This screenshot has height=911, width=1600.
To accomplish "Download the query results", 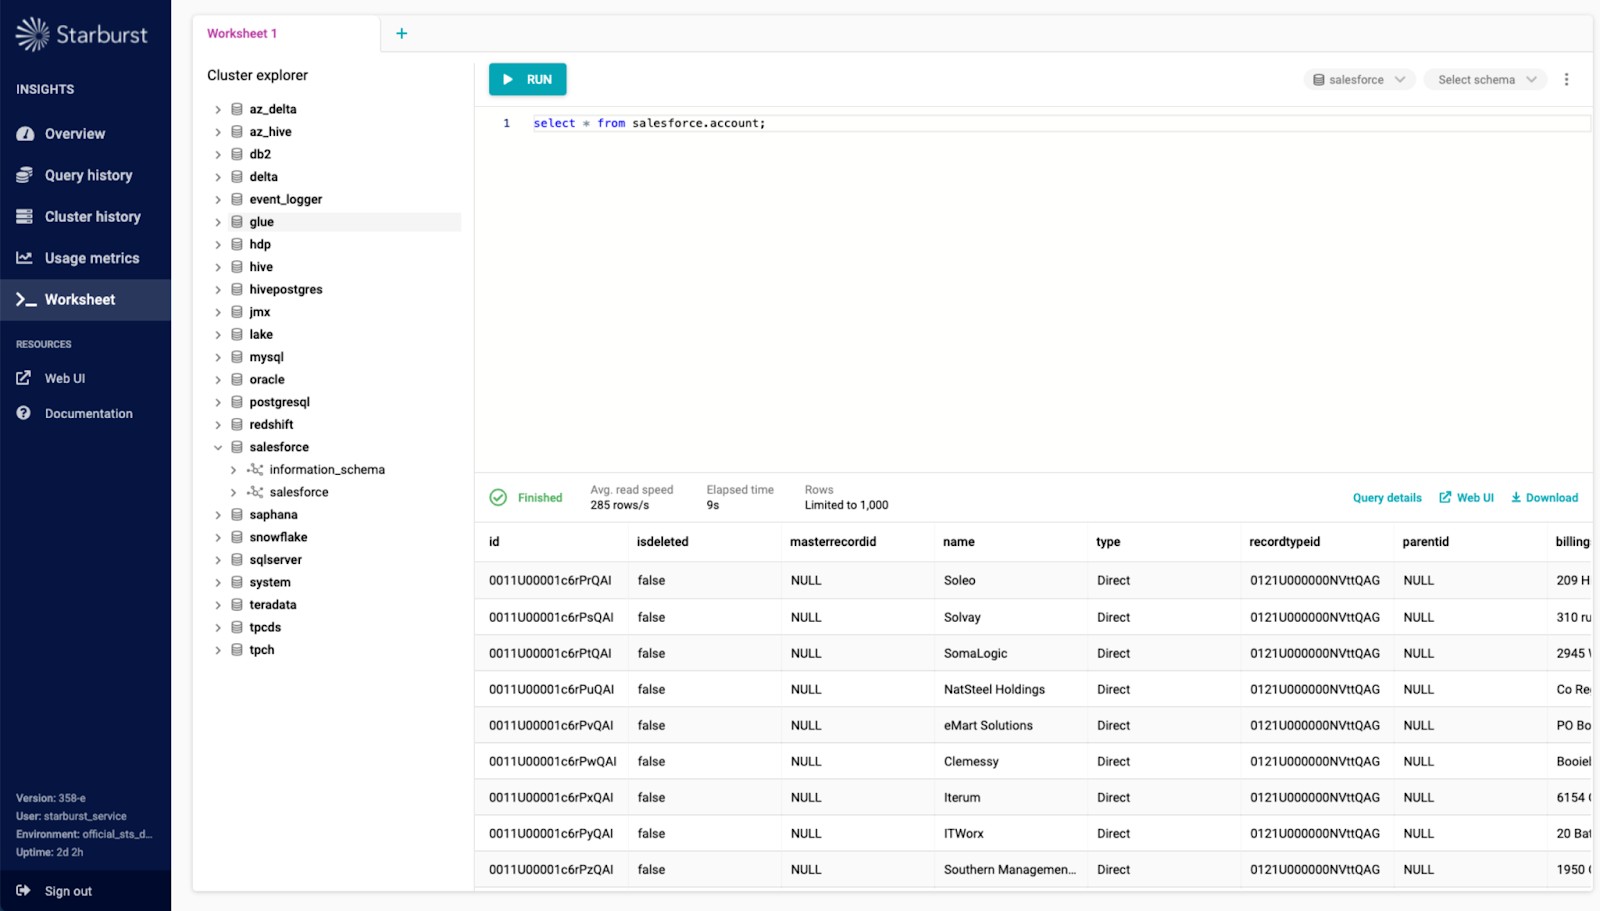I will coord(1544,498).
